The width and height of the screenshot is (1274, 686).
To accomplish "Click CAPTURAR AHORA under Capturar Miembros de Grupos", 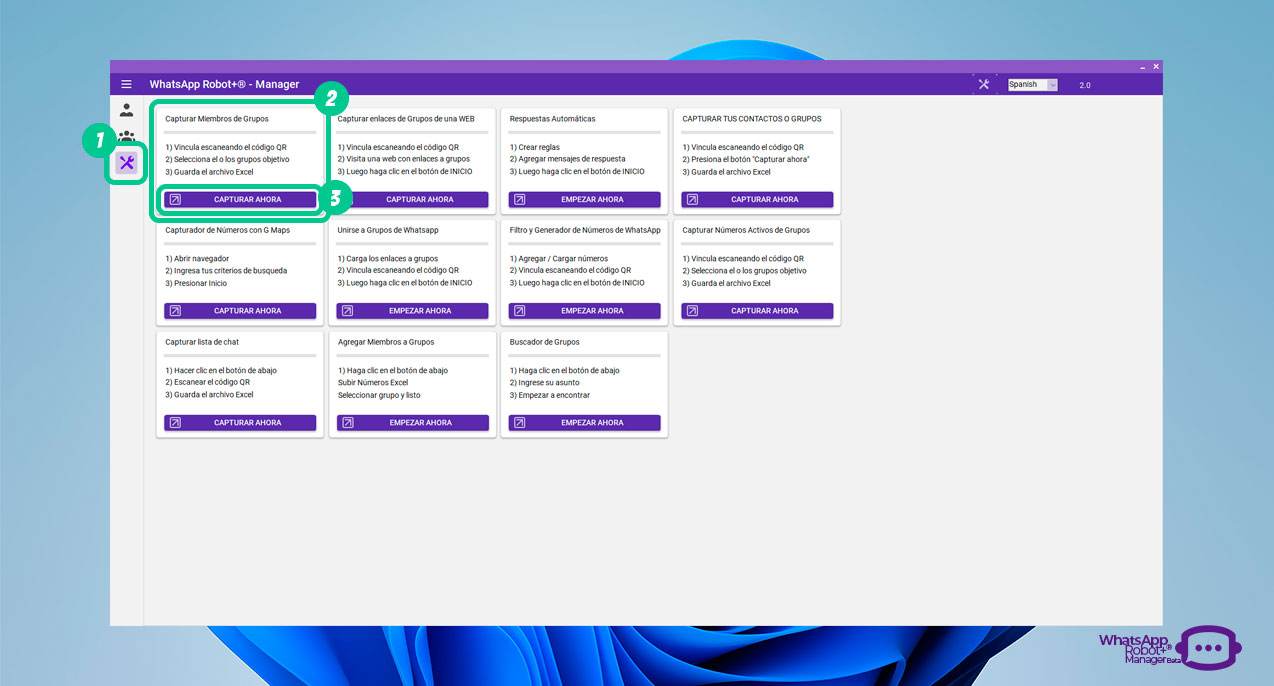I will pos(240,199).
